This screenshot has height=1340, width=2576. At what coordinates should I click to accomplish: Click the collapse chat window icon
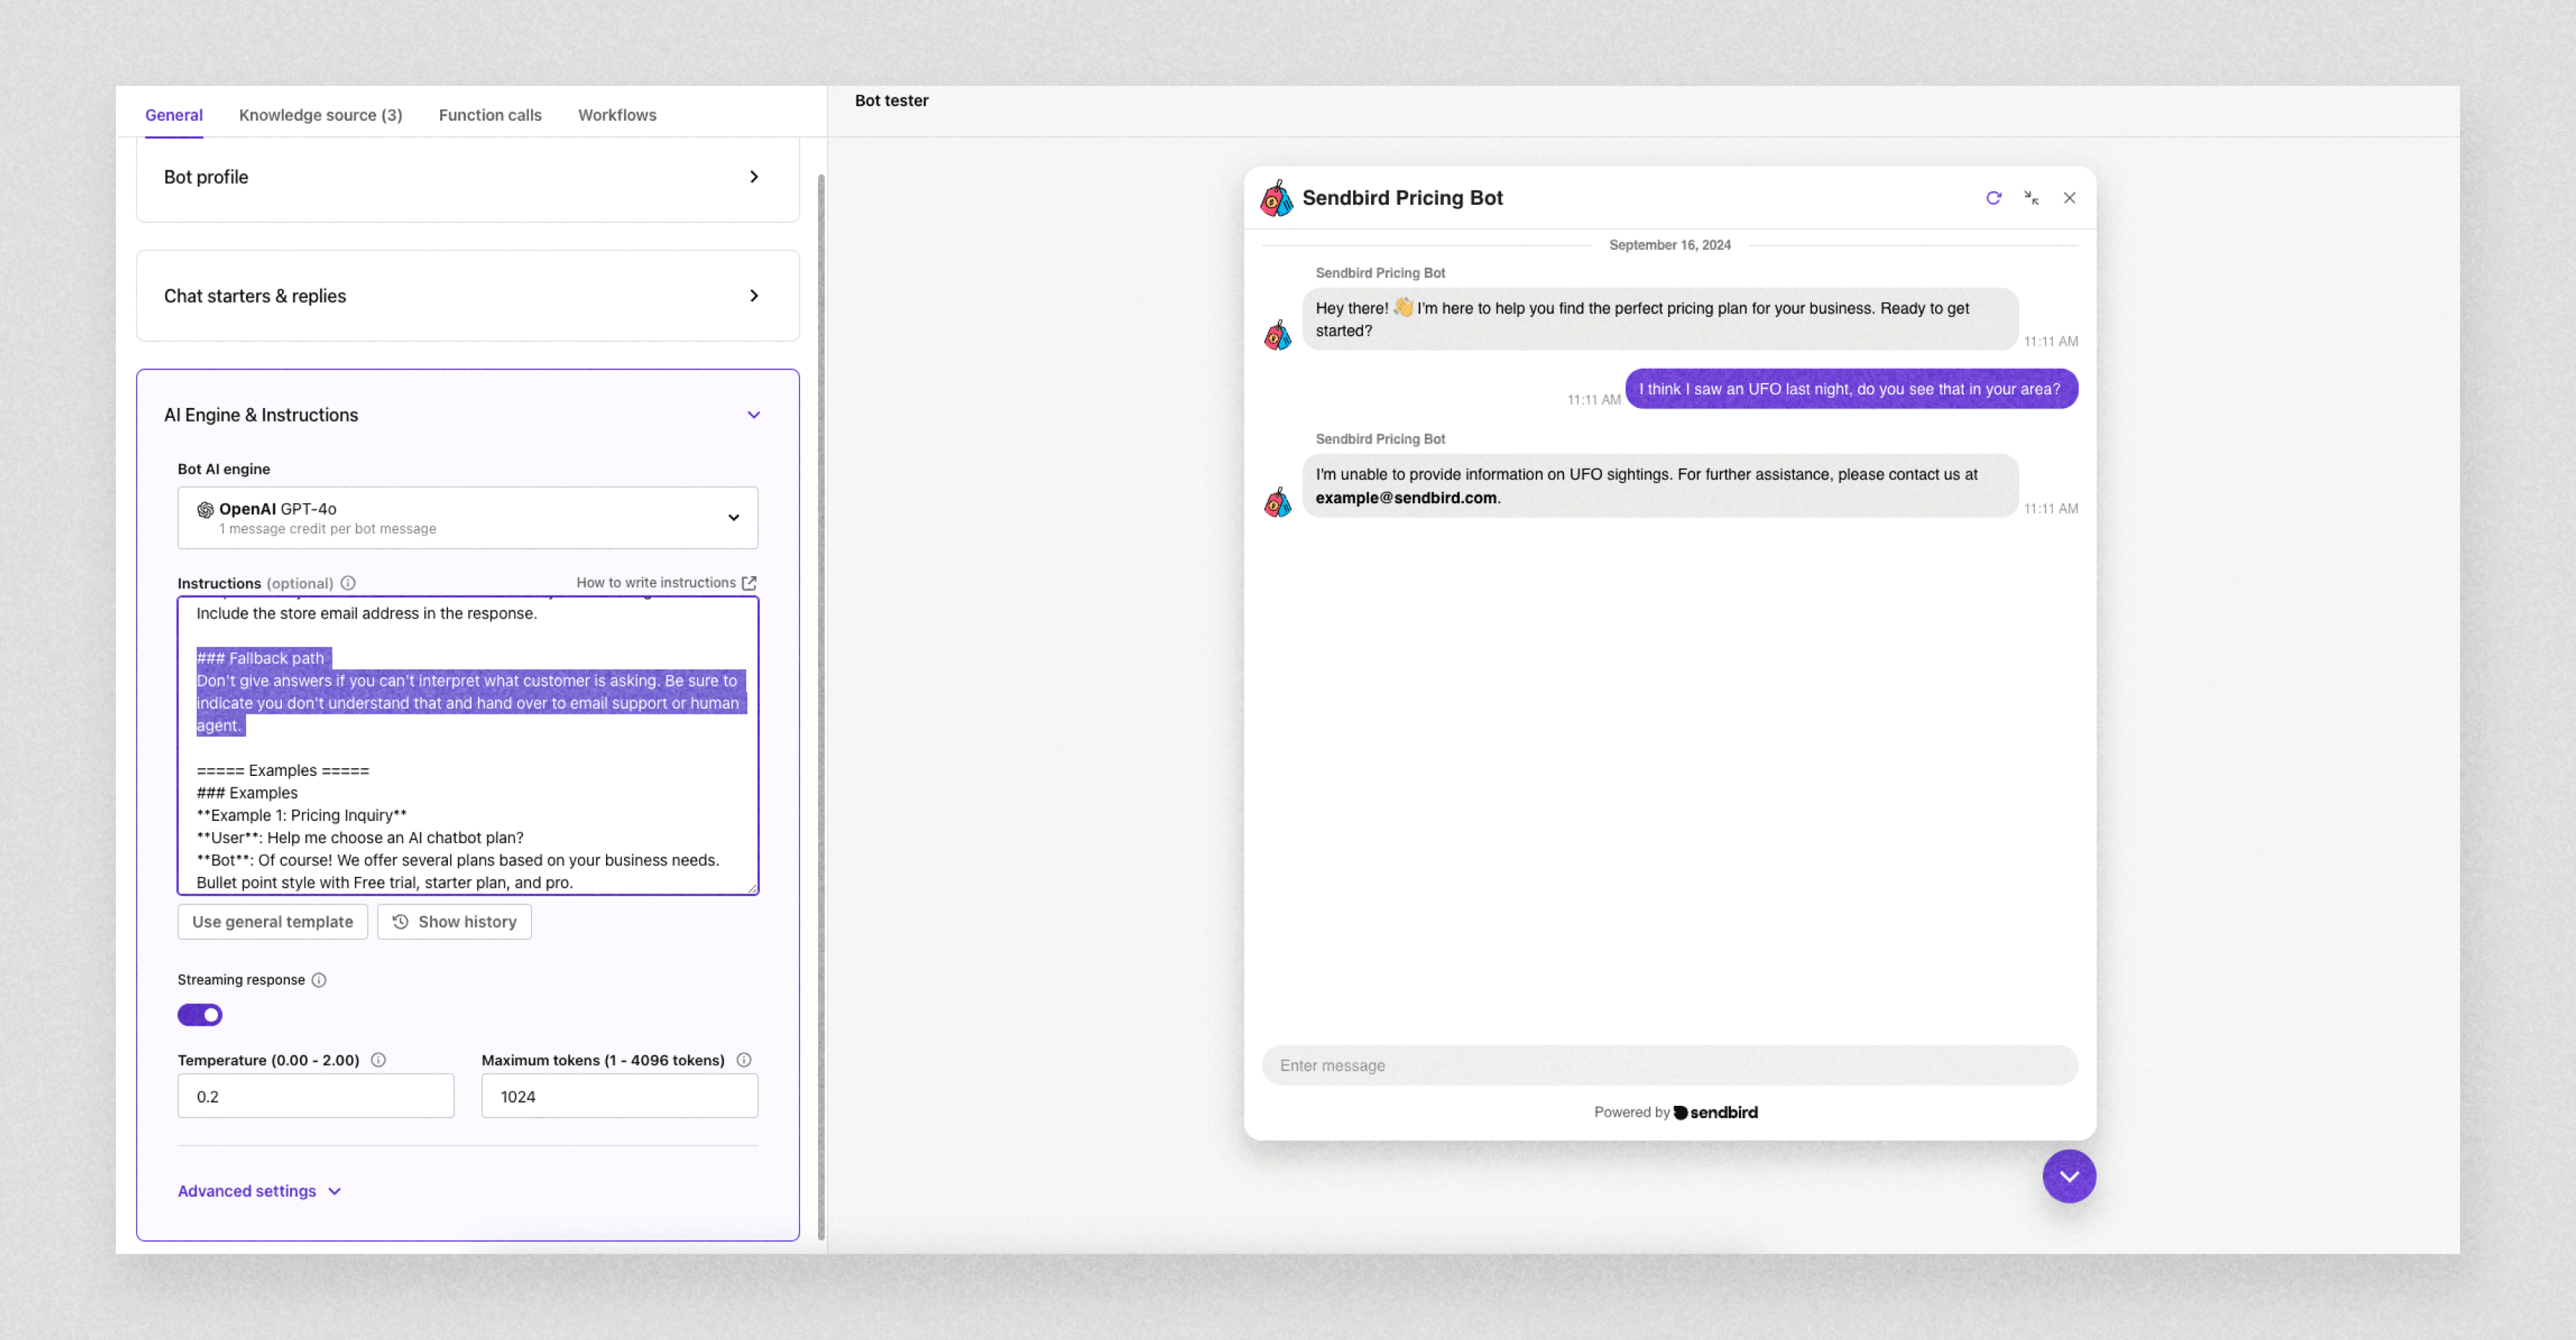click(x=2031, y=198)
